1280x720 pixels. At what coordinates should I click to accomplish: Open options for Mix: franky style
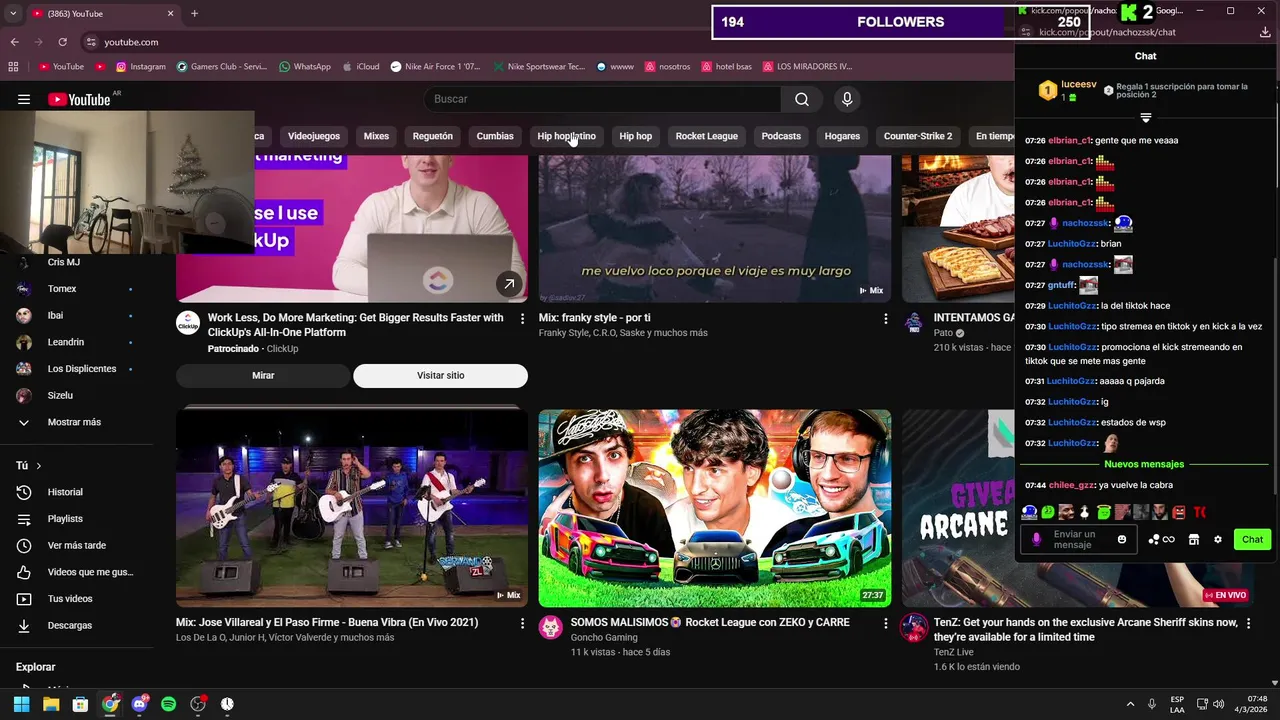[x=885, y=318]
